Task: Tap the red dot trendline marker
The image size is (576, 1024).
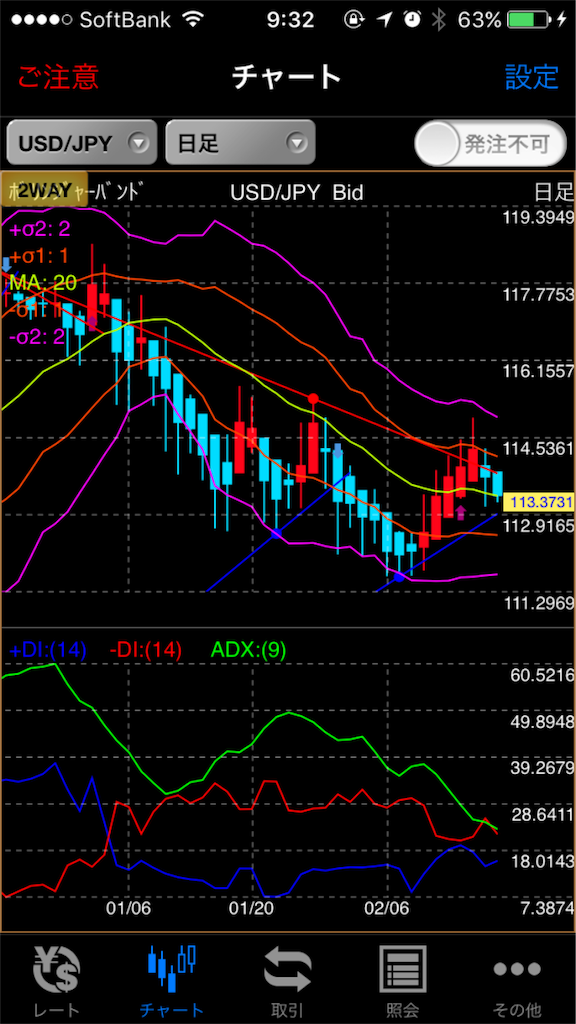Action: pyautogui.click(x=313, y=398)
